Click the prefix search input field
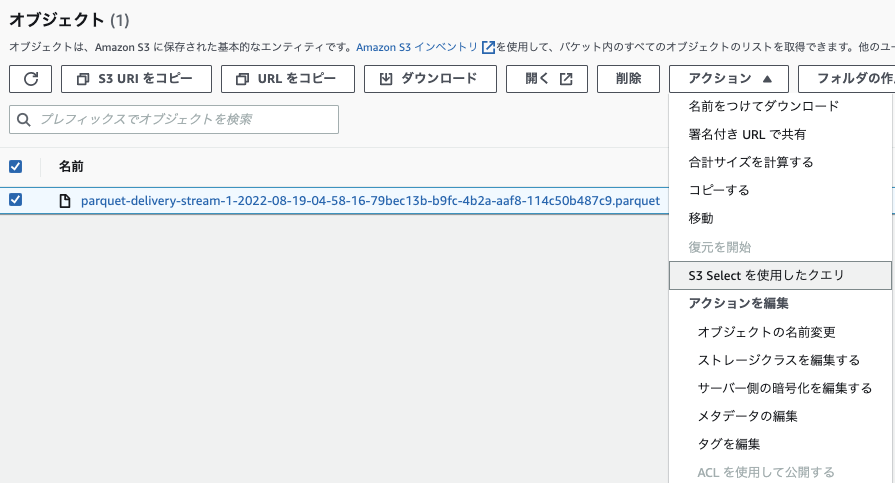This screenshot has height=483, width=895. tap(174, 119)
